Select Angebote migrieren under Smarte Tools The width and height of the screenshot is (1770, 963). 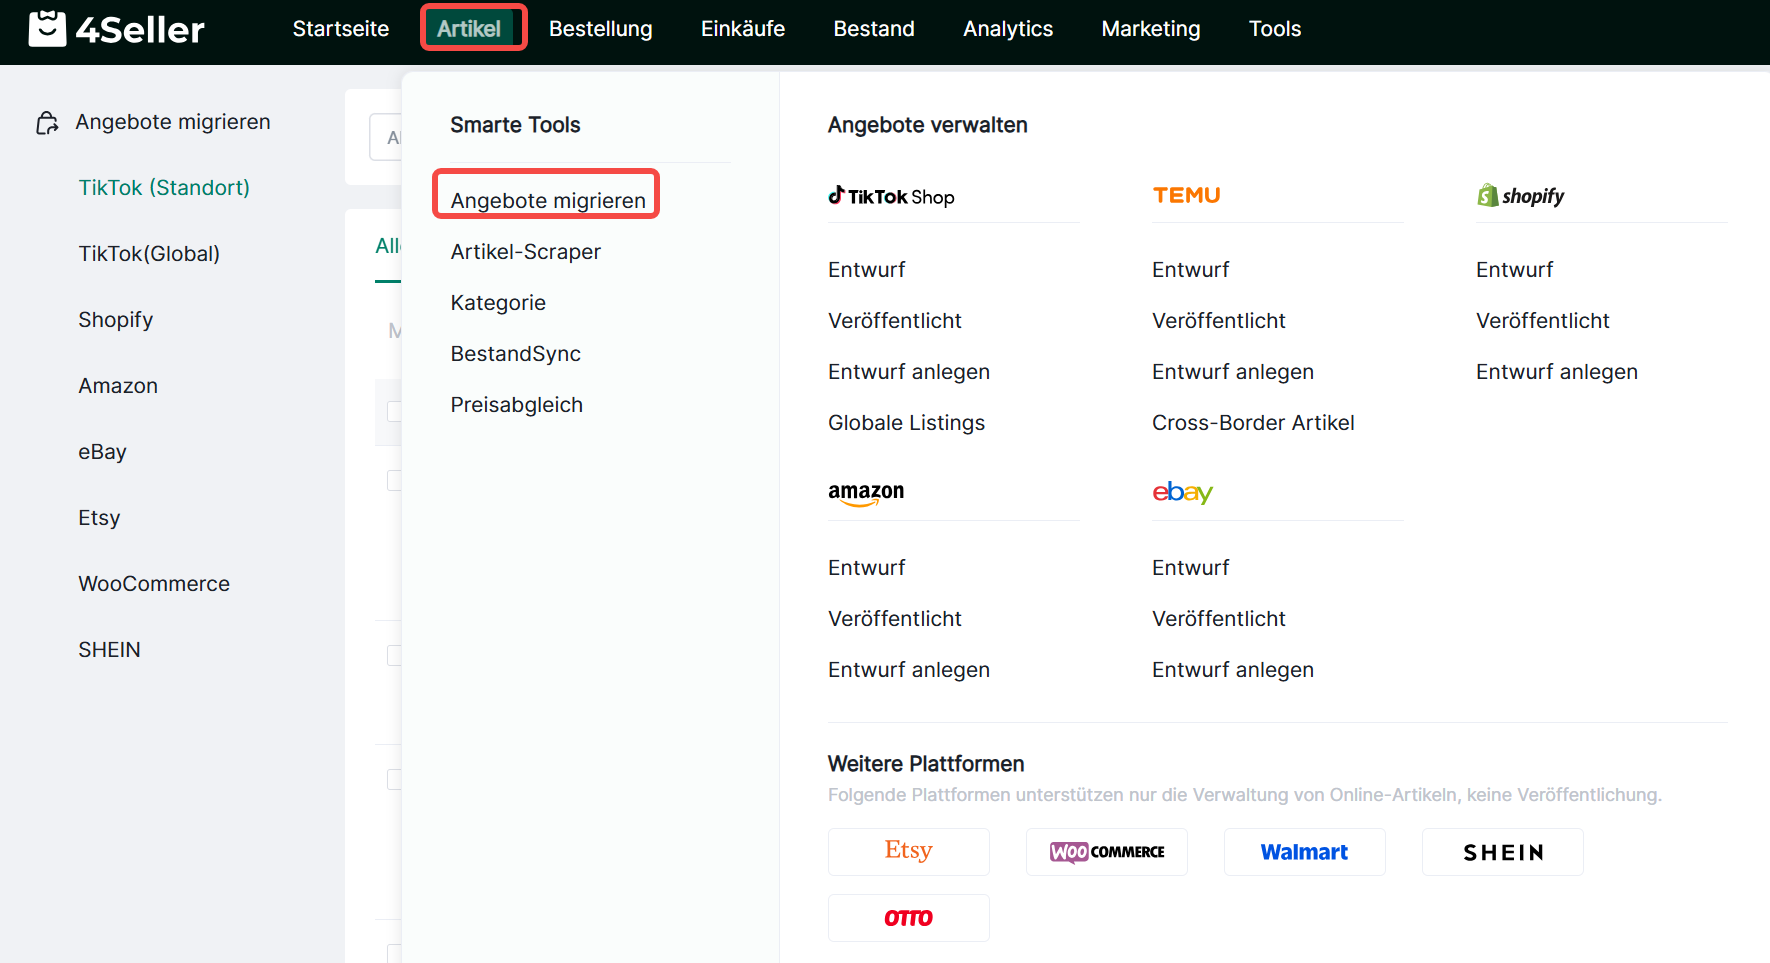pos(548,200)
